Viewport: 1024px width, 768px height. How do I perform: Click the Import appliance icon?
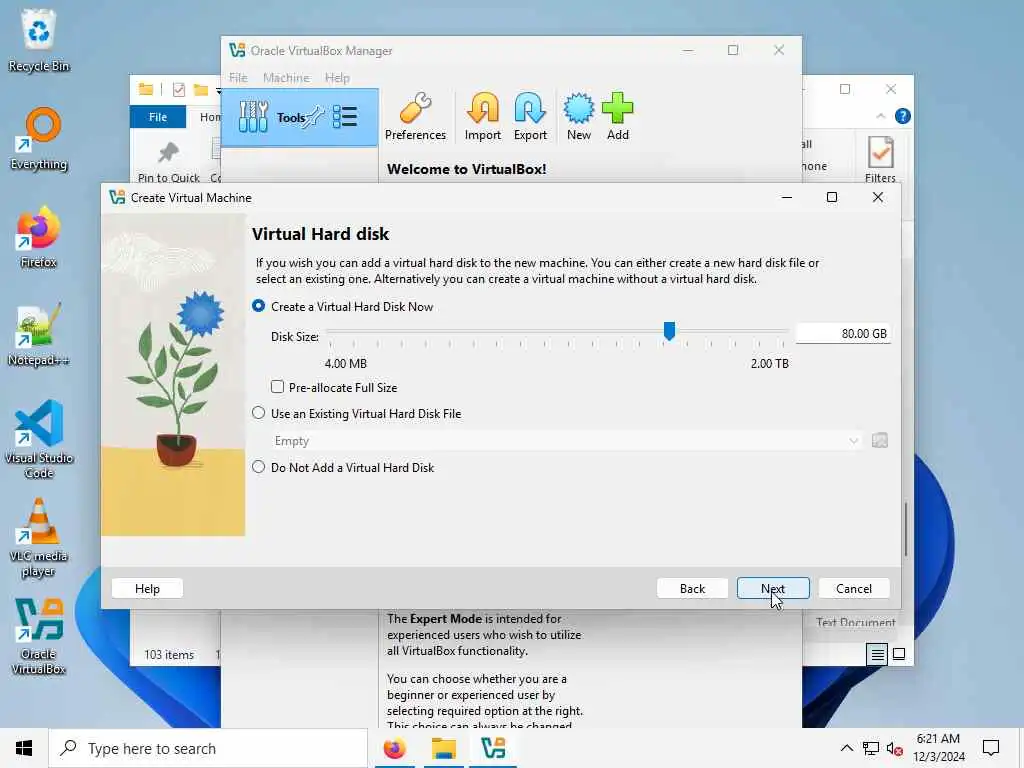[483, 117]
